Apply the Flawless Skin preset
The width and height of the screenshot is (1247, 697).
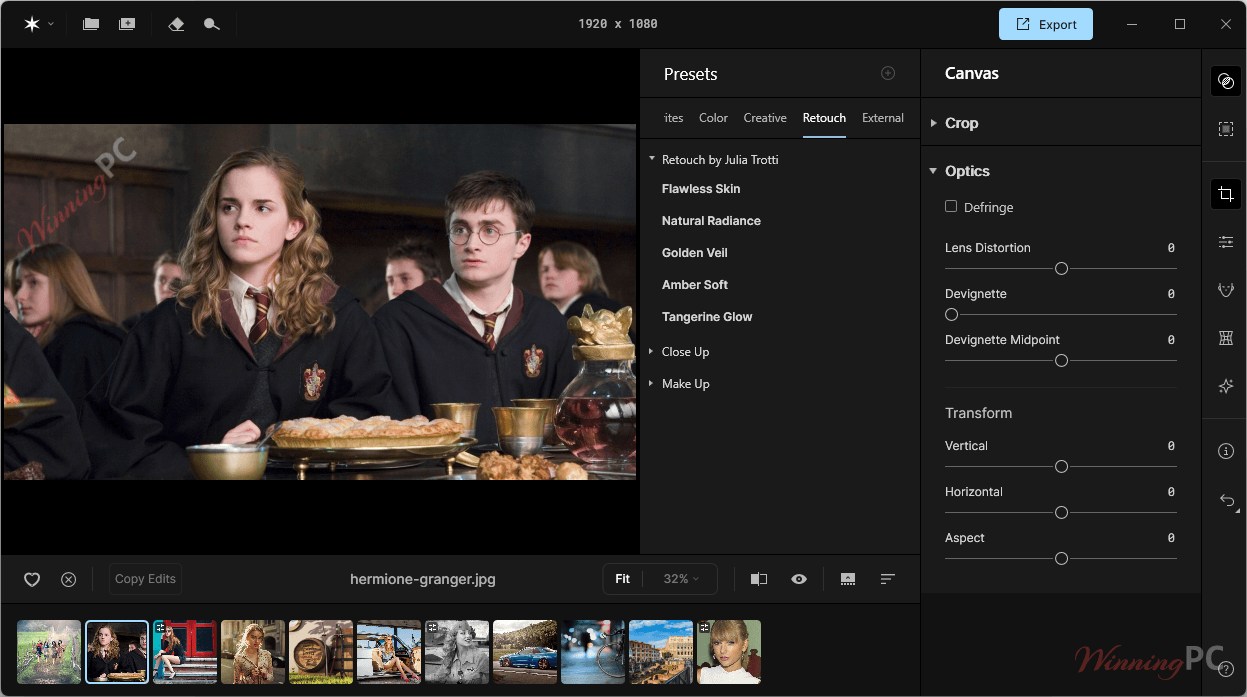[x=701, y=189]
